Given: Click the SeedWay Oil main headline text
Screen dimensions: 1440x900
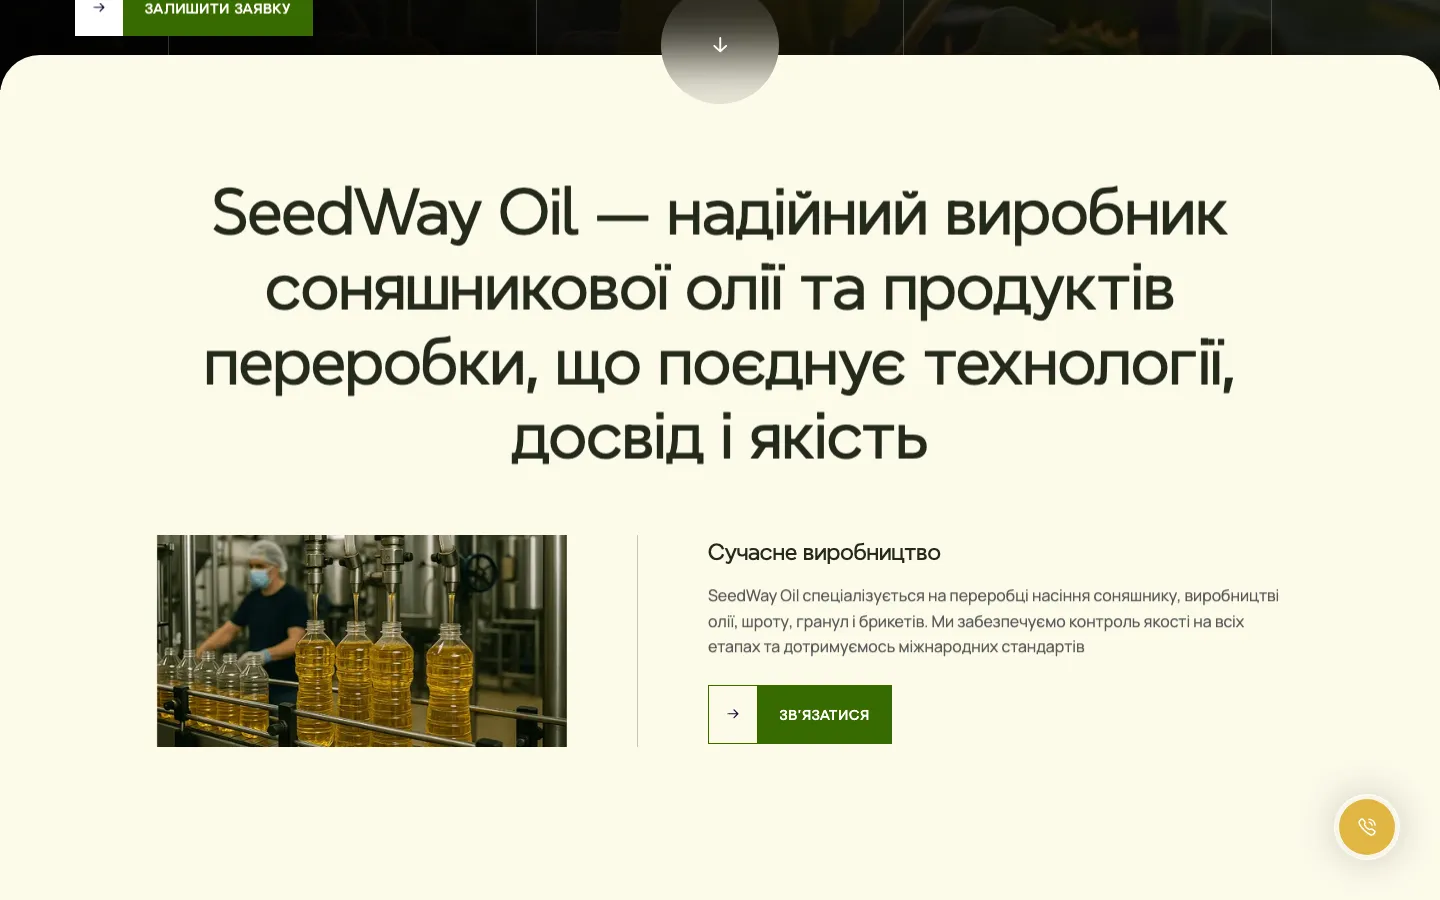Looking at the screenshot, I should 720,325.
